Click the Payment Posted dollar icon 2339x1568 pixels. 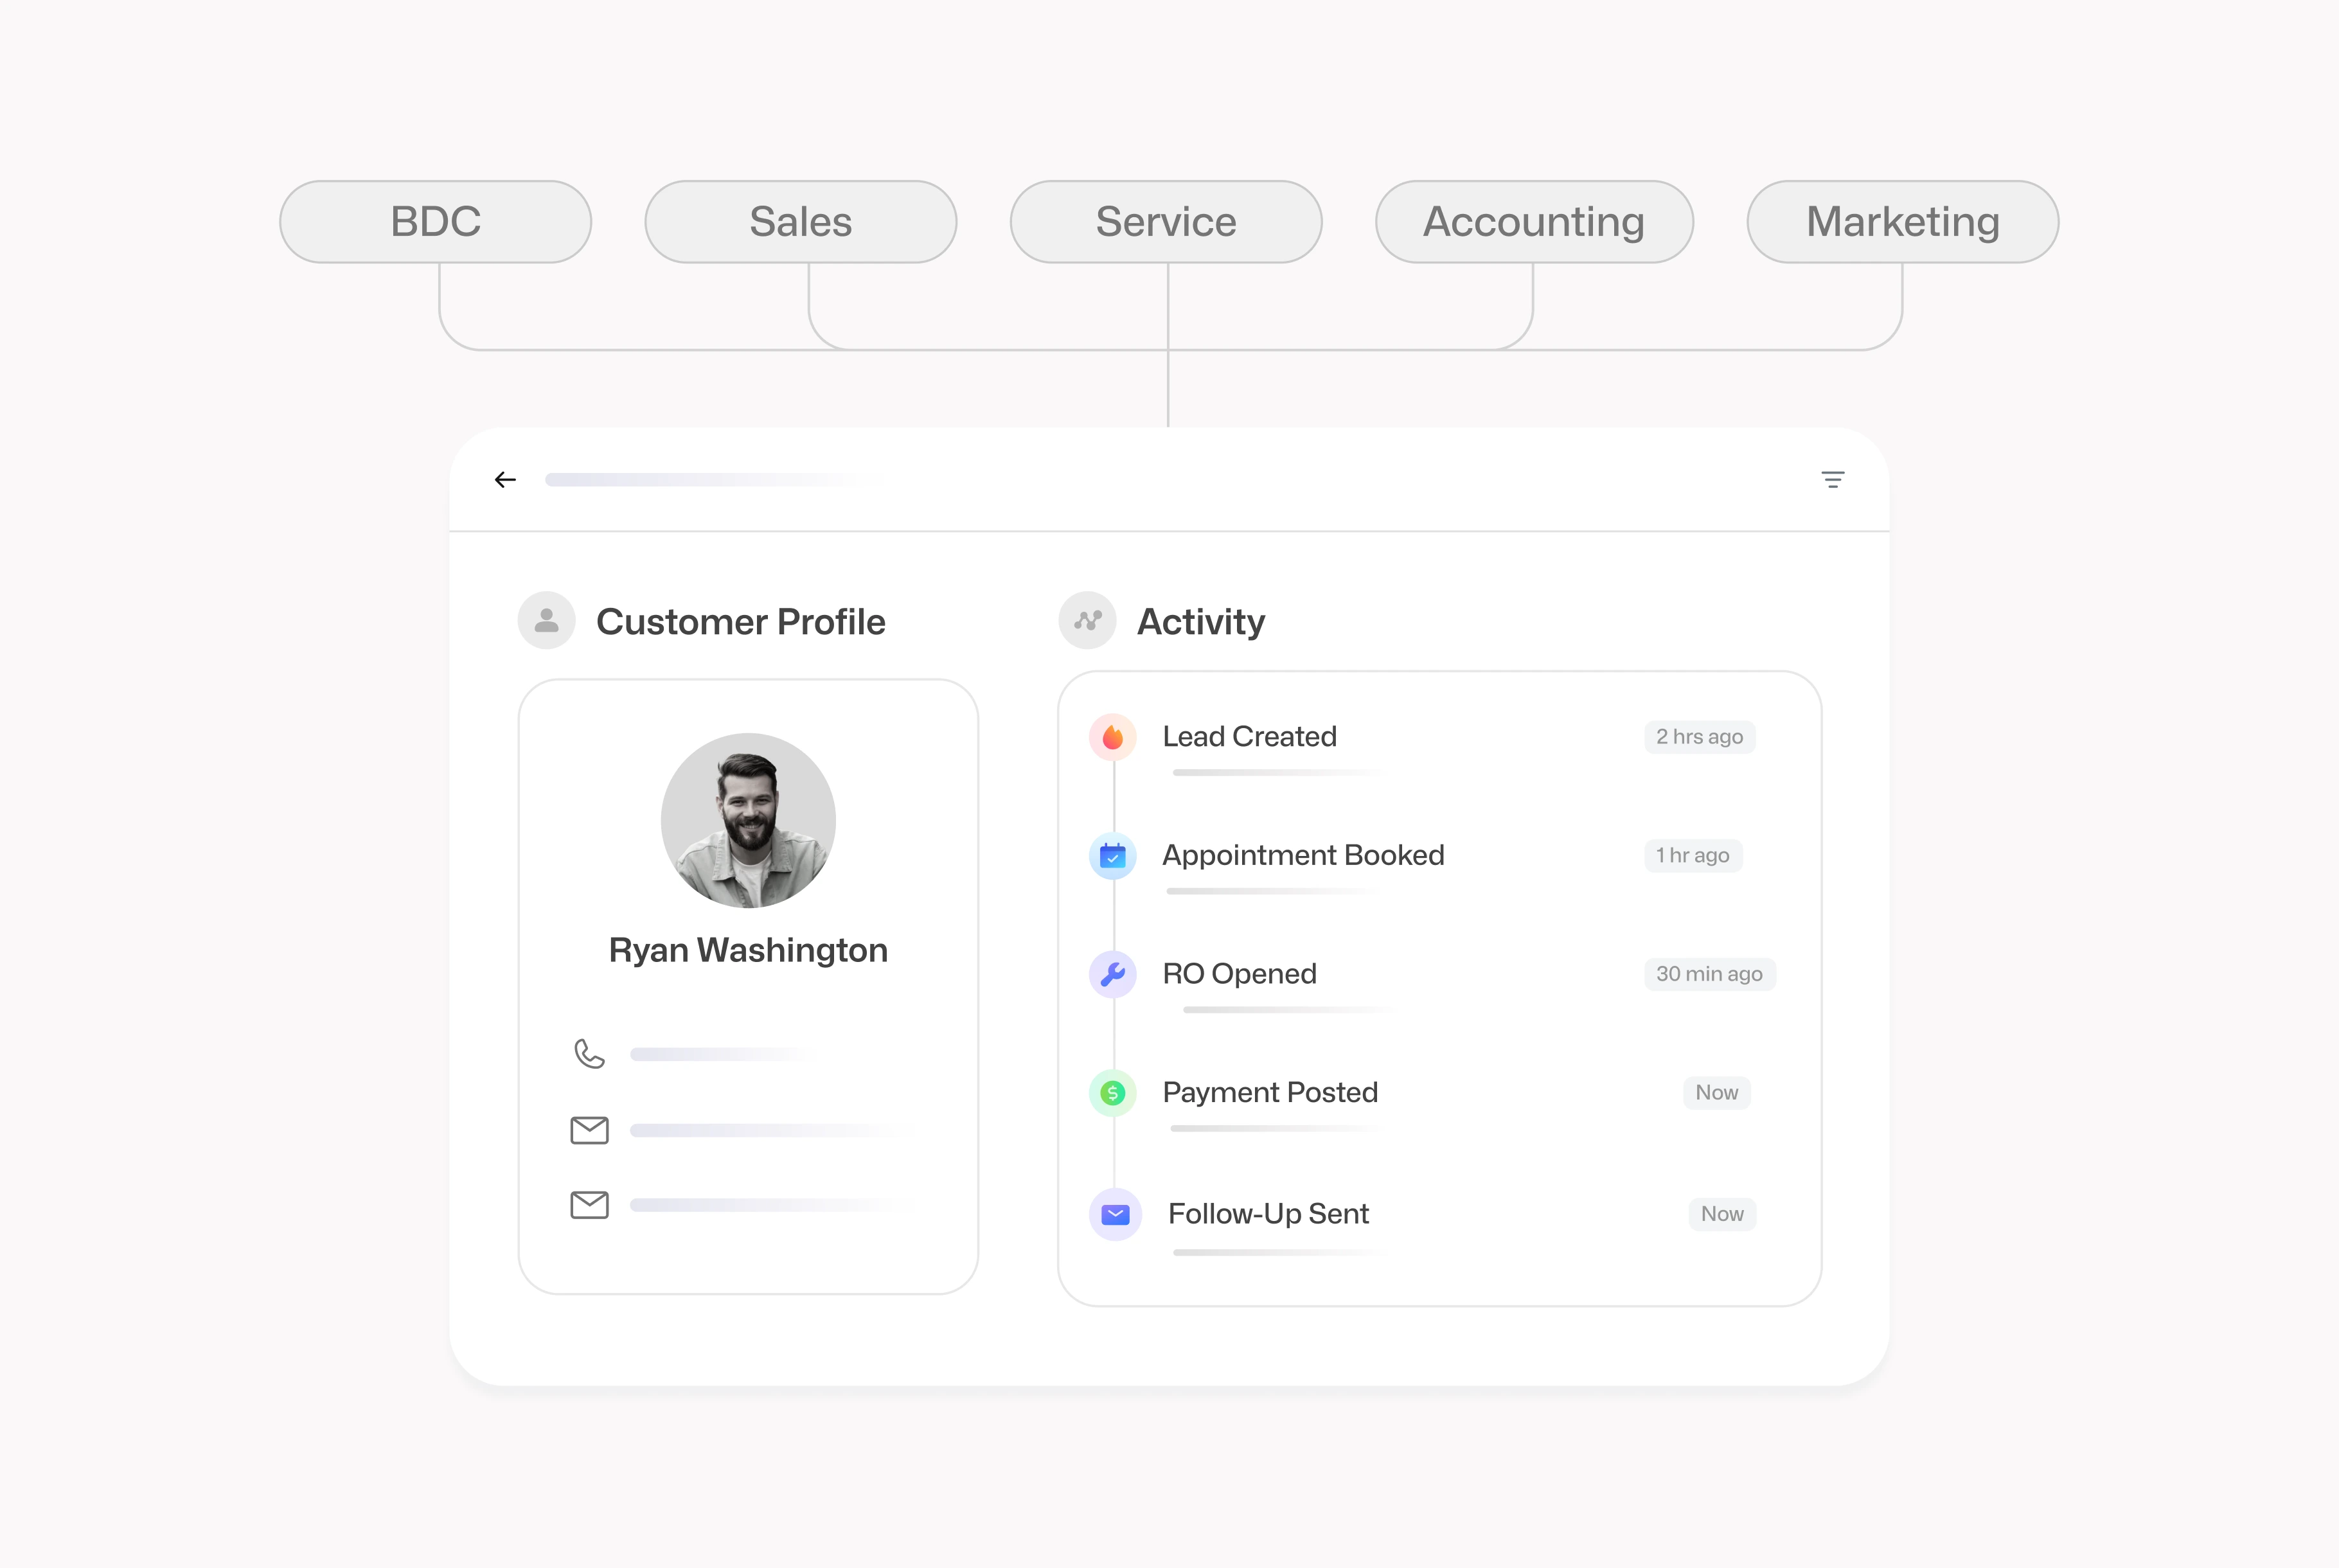coord(1112,1093)
